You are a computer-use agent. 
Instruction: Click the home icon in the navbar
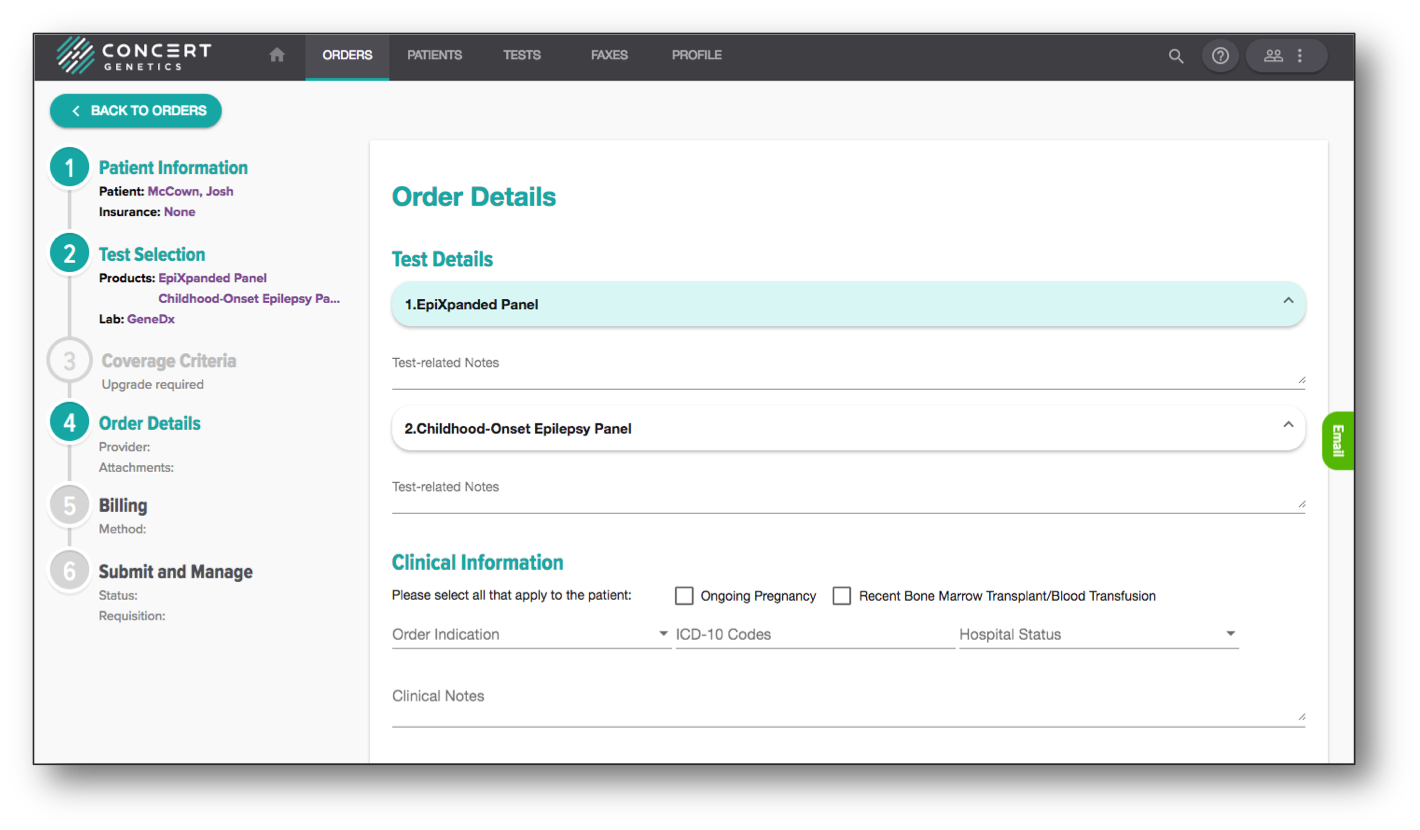click(276, 55)
